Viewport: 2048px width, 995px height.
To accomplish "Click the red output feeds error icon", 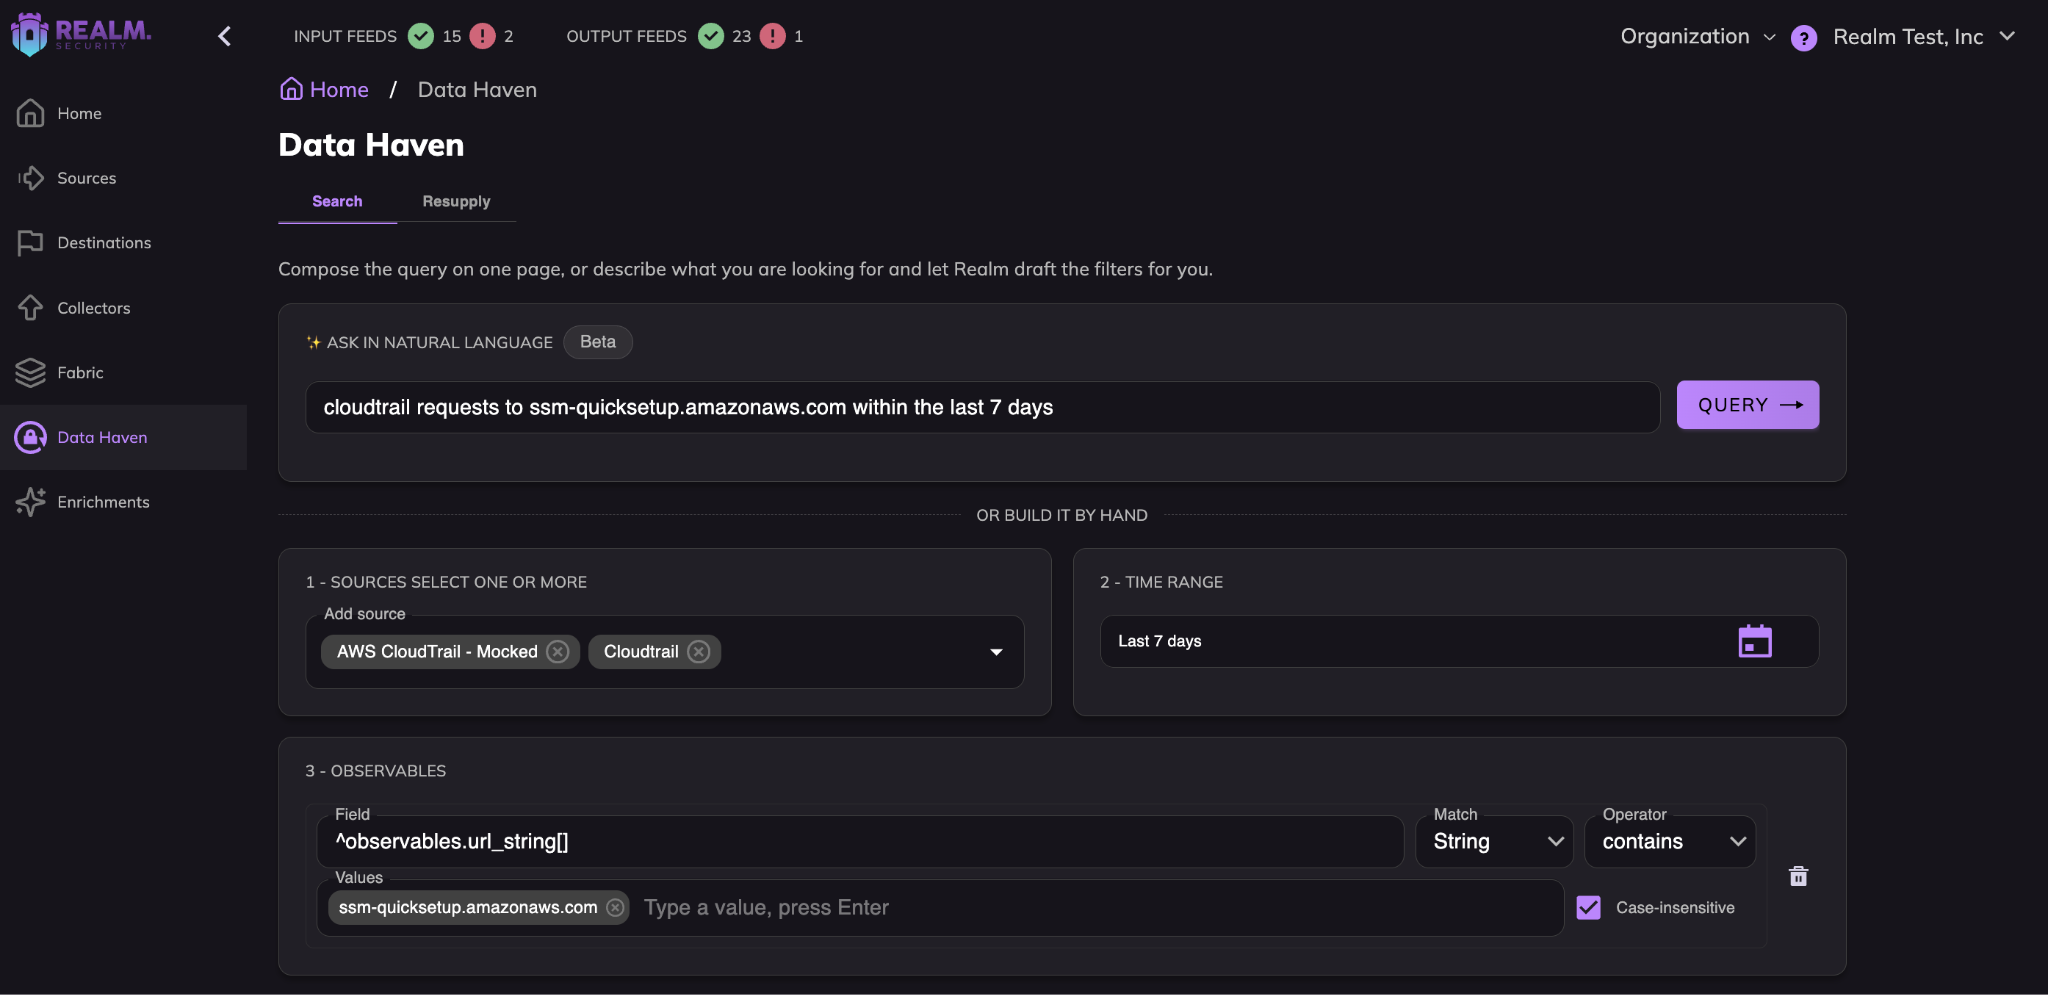I will tap(772, 36).
